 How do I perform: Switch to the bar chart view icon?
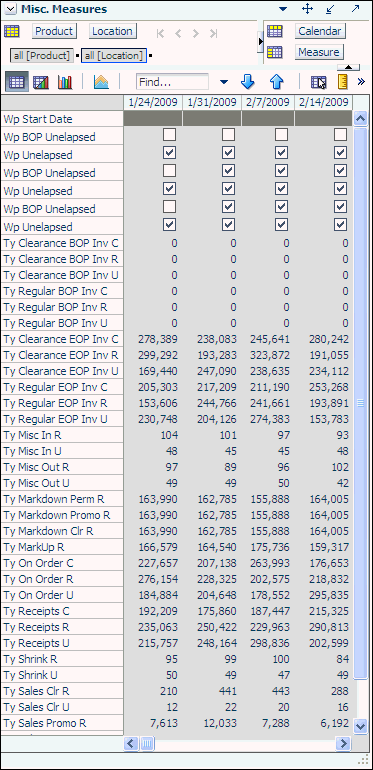tap(65, 82)
